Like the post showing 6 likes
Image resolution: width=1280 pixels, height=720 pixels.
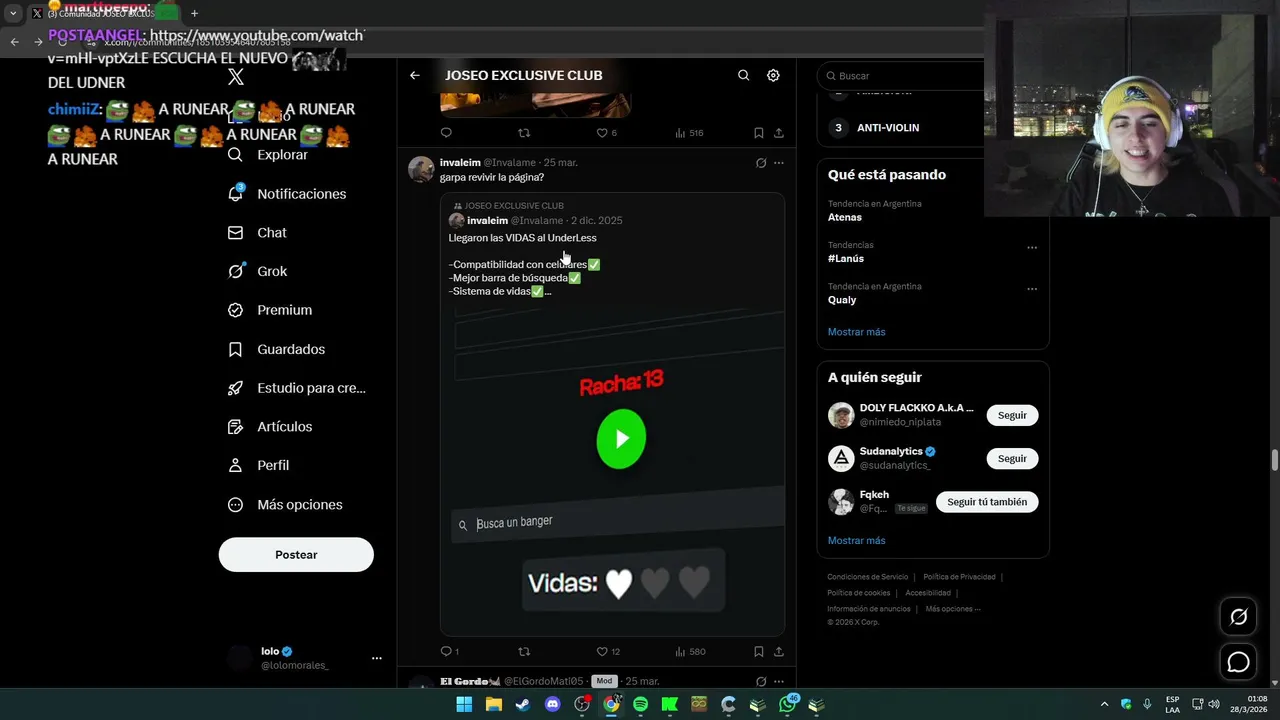[606, 133]
